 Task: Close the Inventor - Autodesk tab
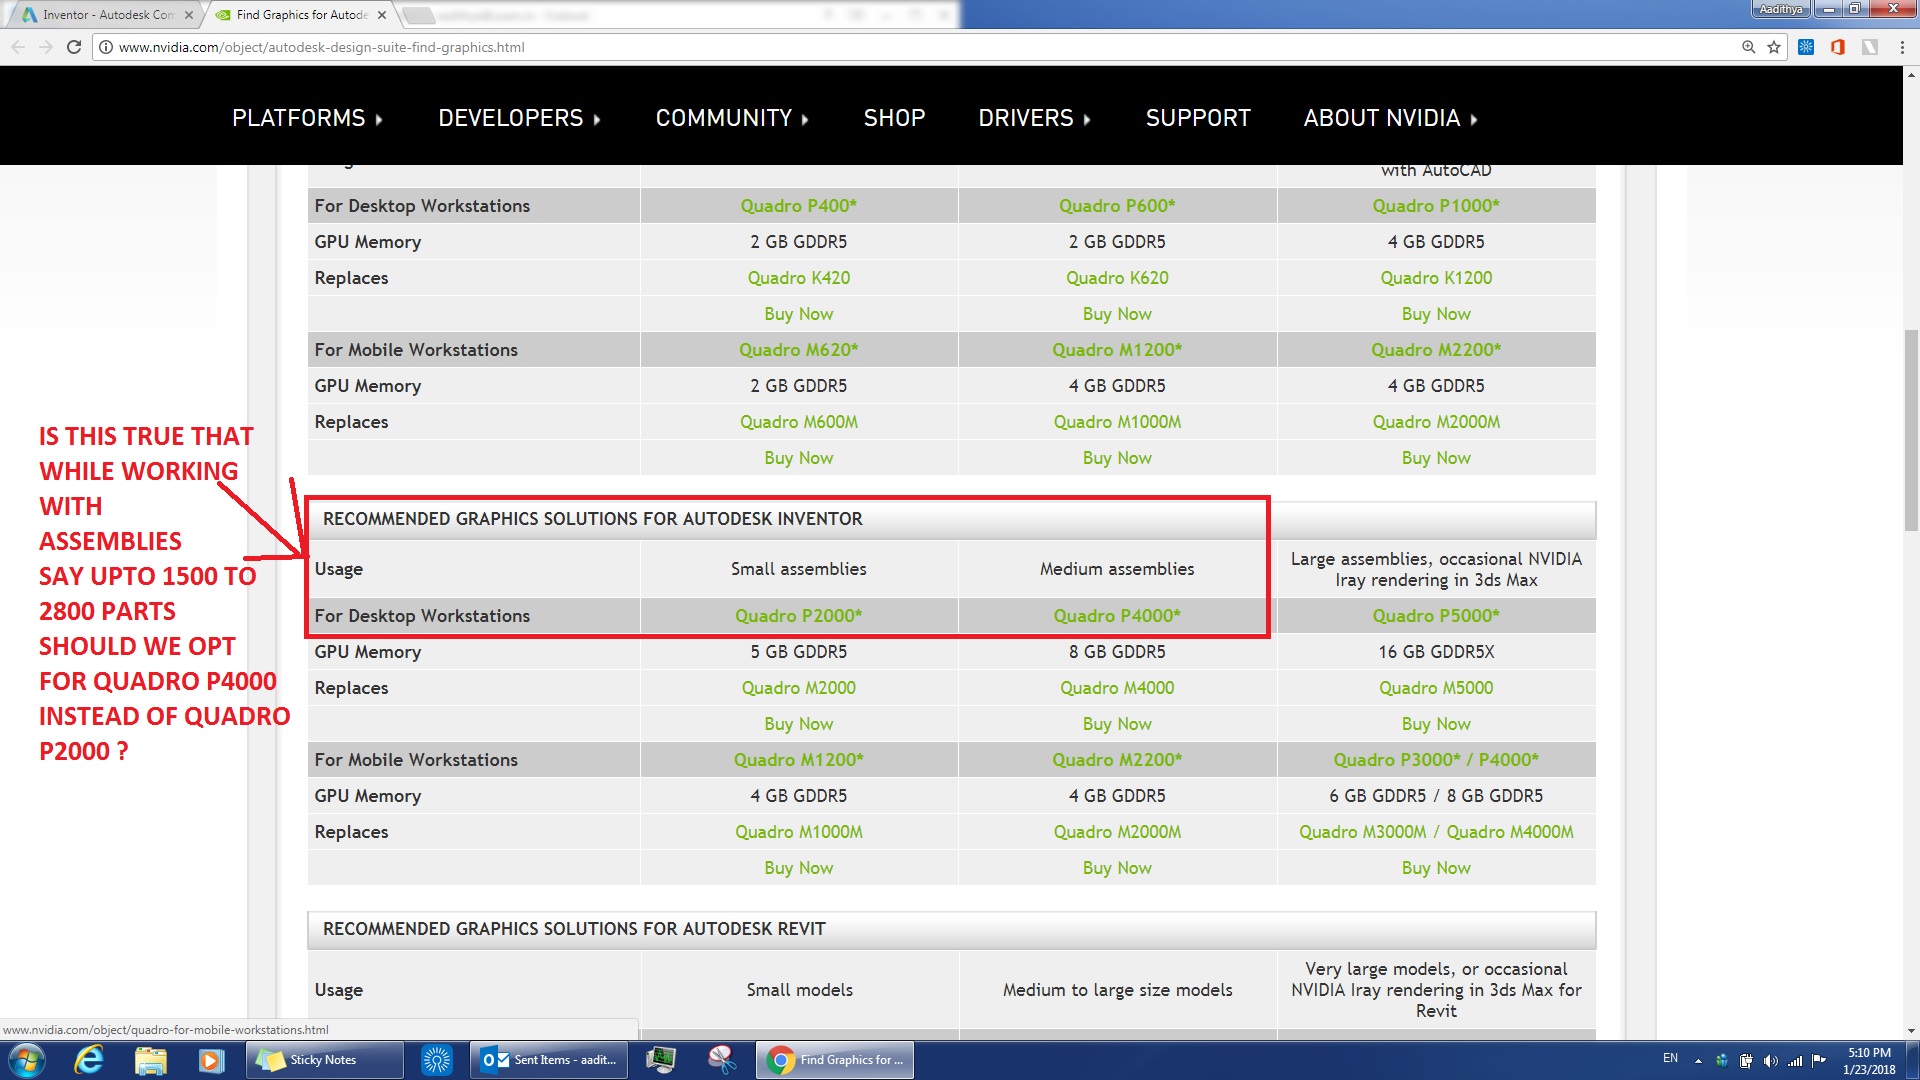pos(189,15)
